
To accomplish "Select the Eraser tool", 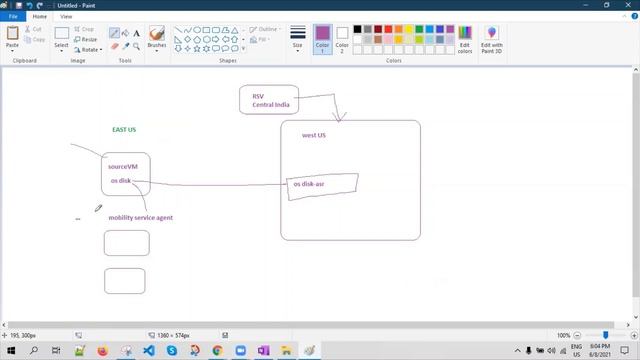I will tap(115, 46).
